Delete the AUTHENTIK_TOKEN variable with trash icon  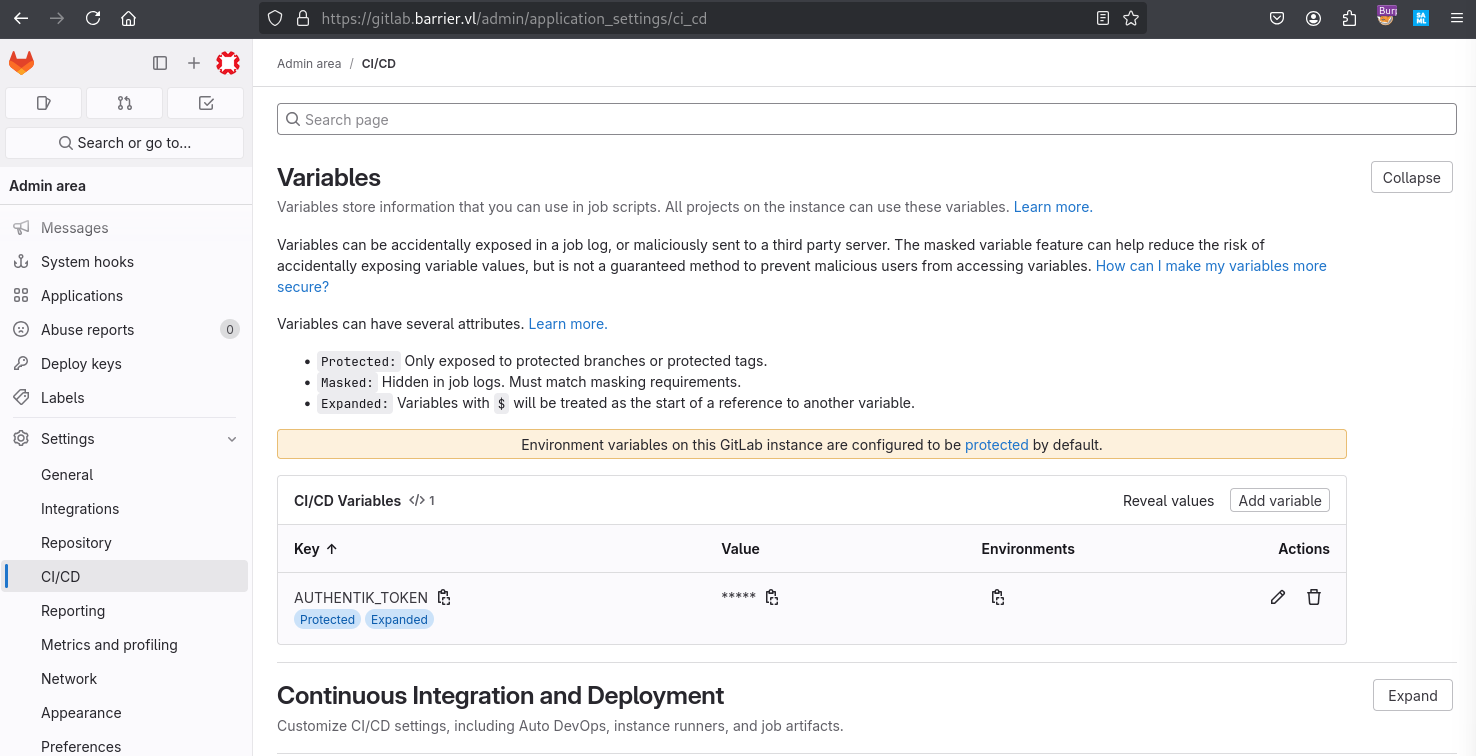pyautogui.click(x=1314, y=597)
